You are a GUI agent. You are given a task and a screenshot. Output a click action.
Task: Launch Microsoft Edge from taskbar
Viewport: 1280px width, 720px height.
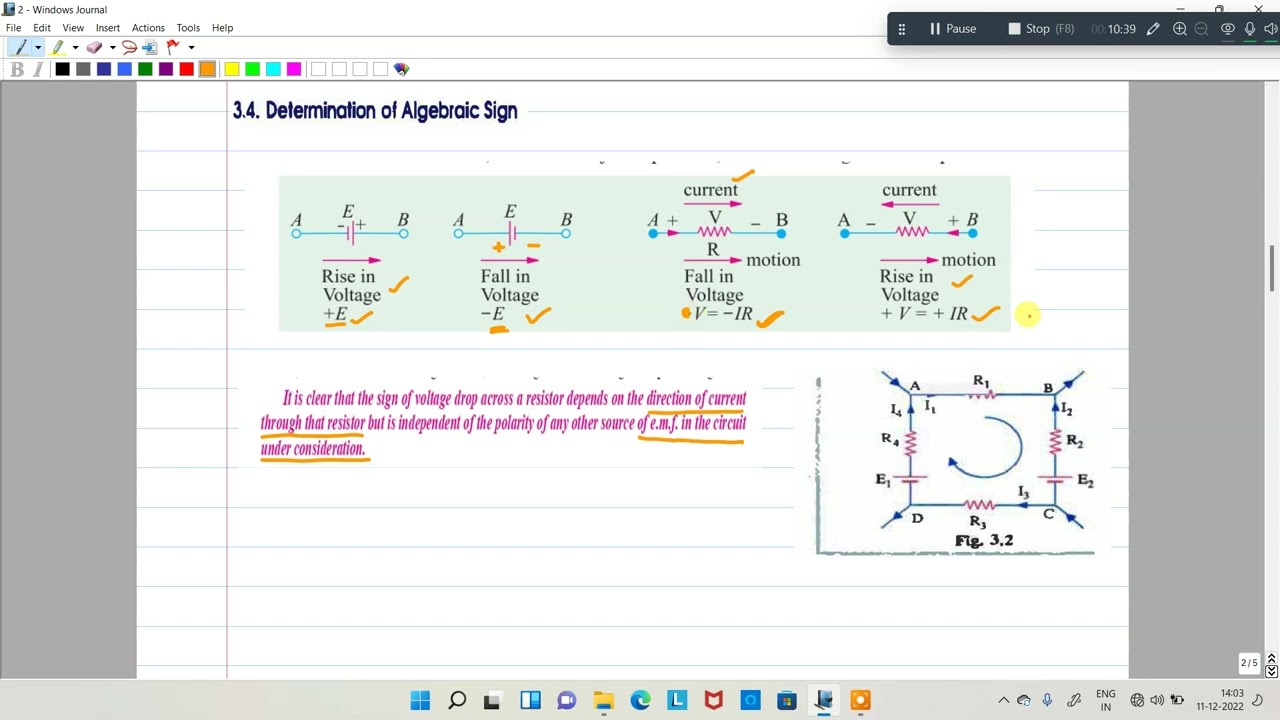click(640, 700)
